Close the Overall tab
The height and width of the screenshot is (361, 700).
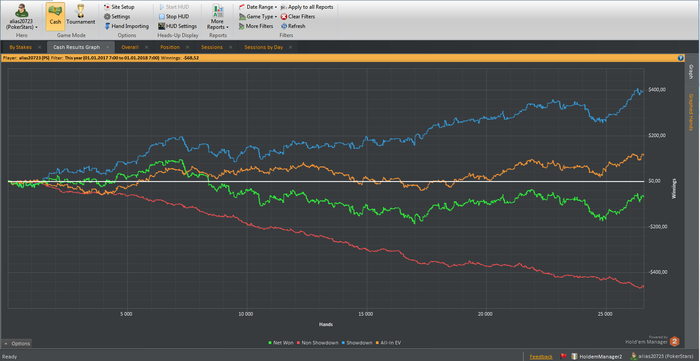click(146, 47)
